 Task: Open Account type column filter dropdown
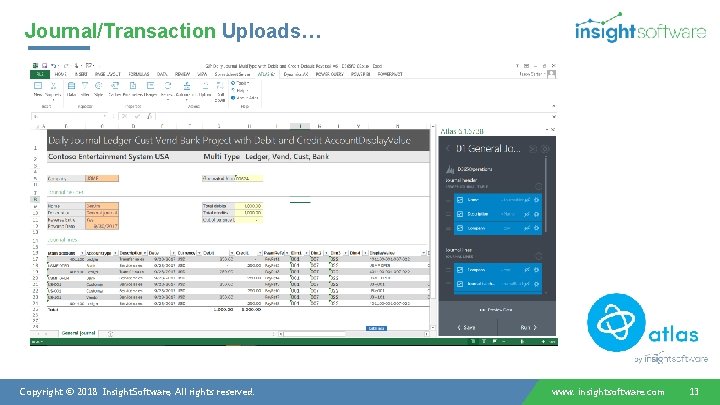click(x=115, y=253)
